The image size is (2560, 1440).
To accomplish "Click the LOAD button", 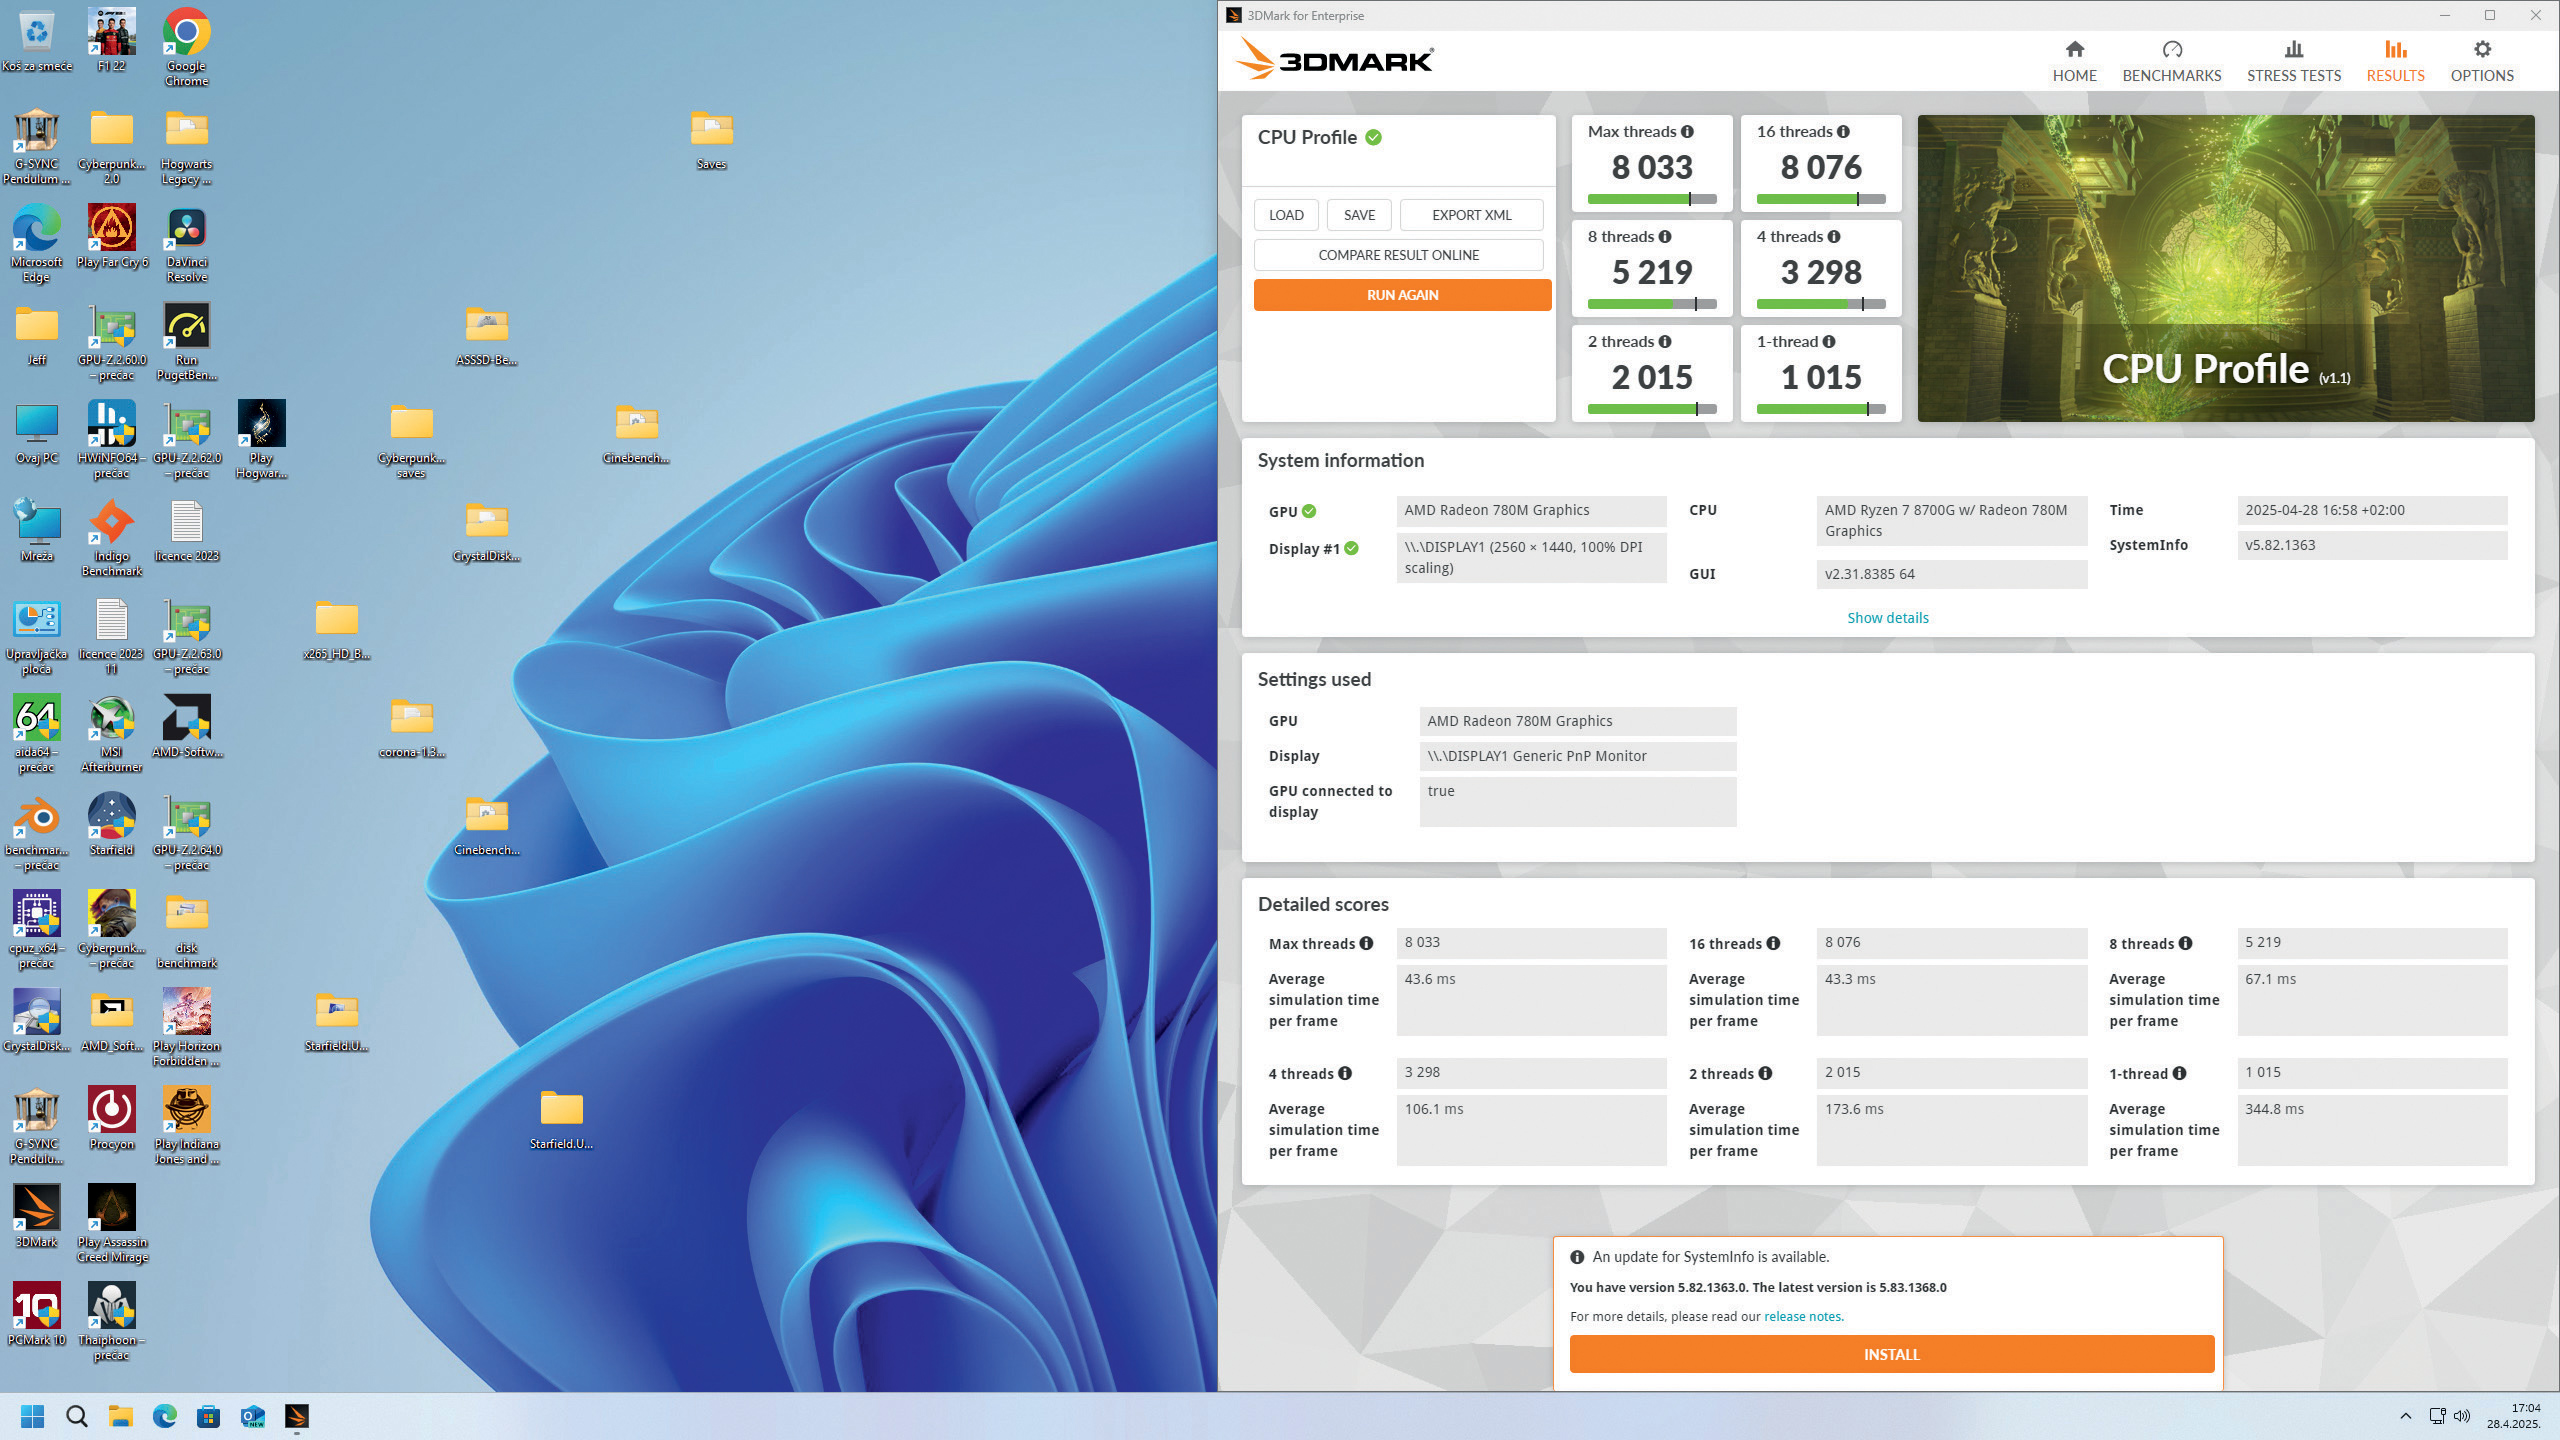I will [x=1286, y=215].
